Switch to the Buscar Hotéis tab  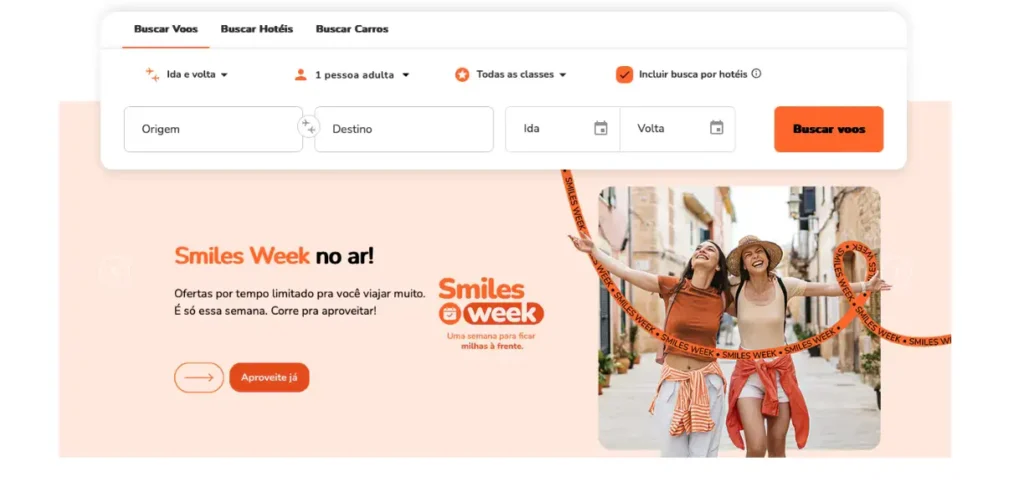click(x=257, y=29)
